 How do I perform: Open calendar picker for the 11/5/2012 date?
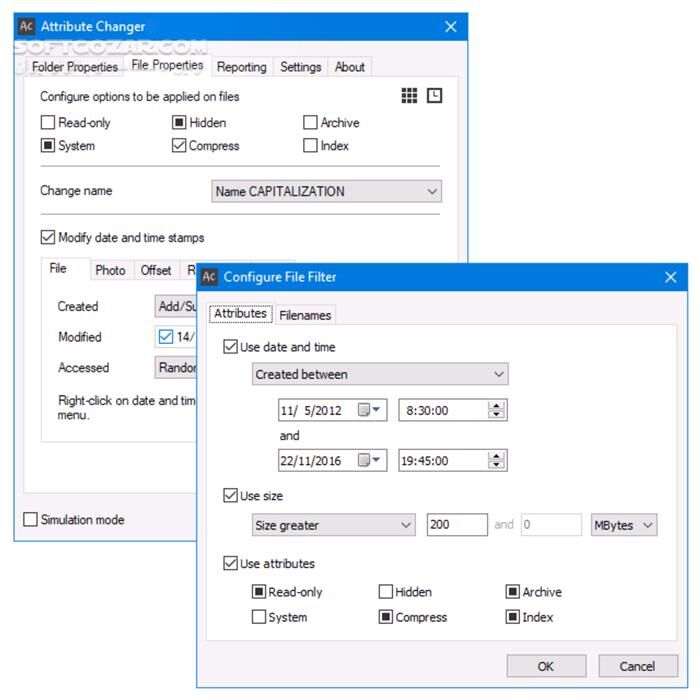[x=370, y=410]
